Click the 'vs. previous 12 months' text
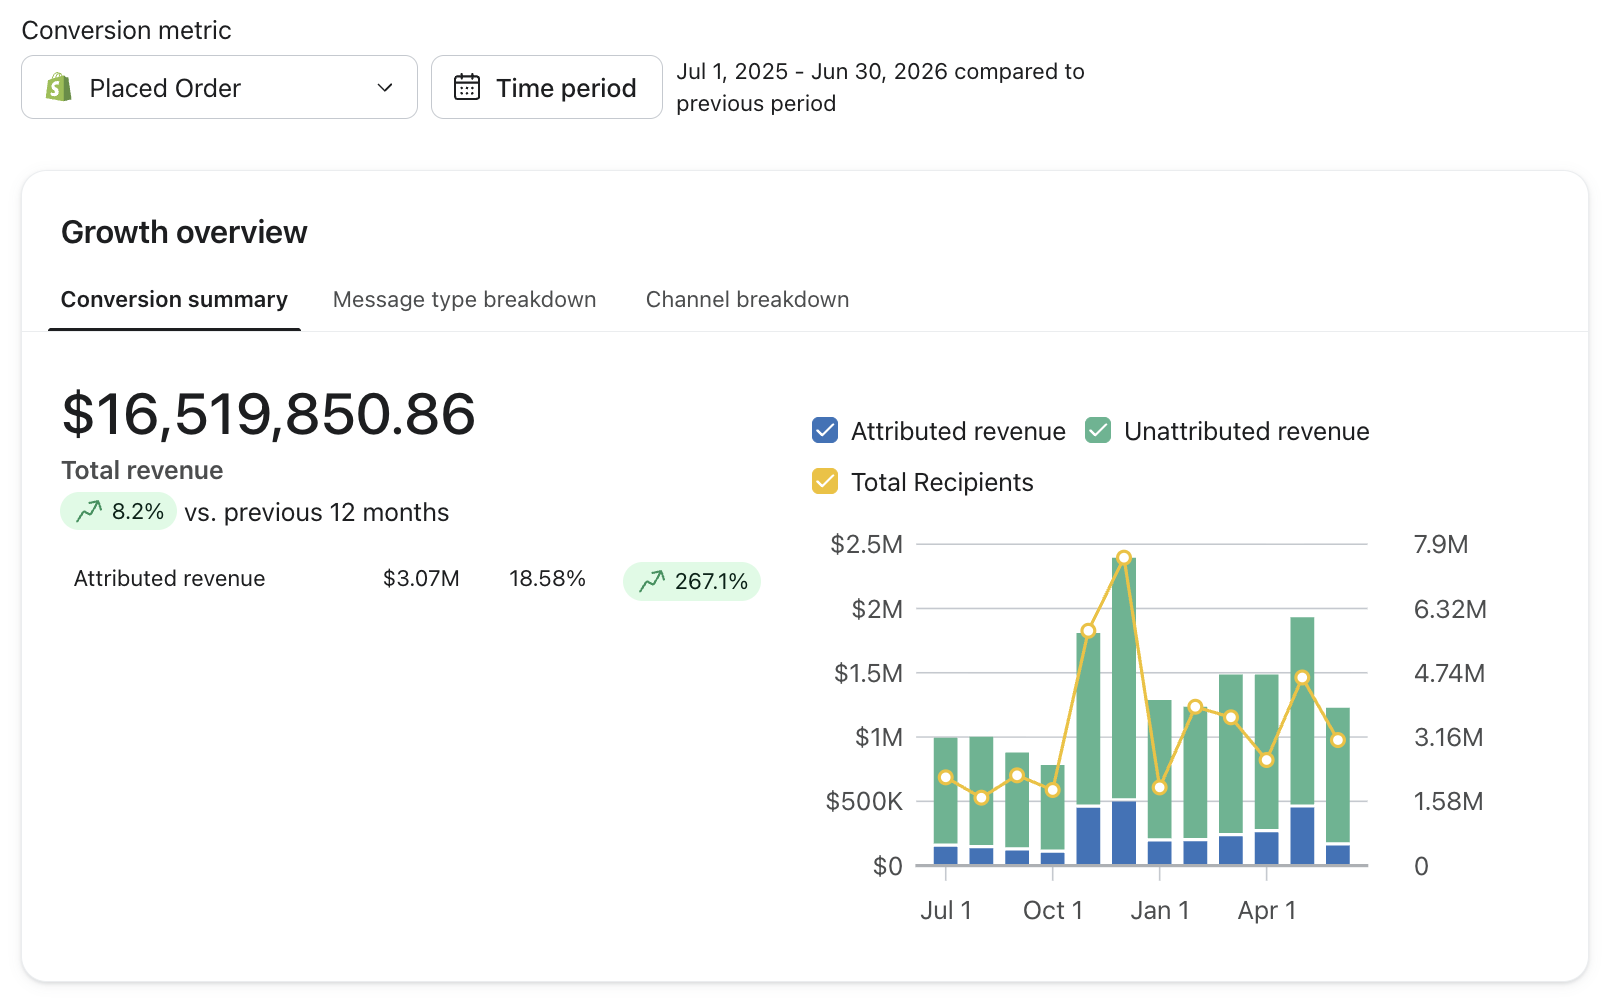This screenshot has height=1004, width=1612. coord(317,512)
